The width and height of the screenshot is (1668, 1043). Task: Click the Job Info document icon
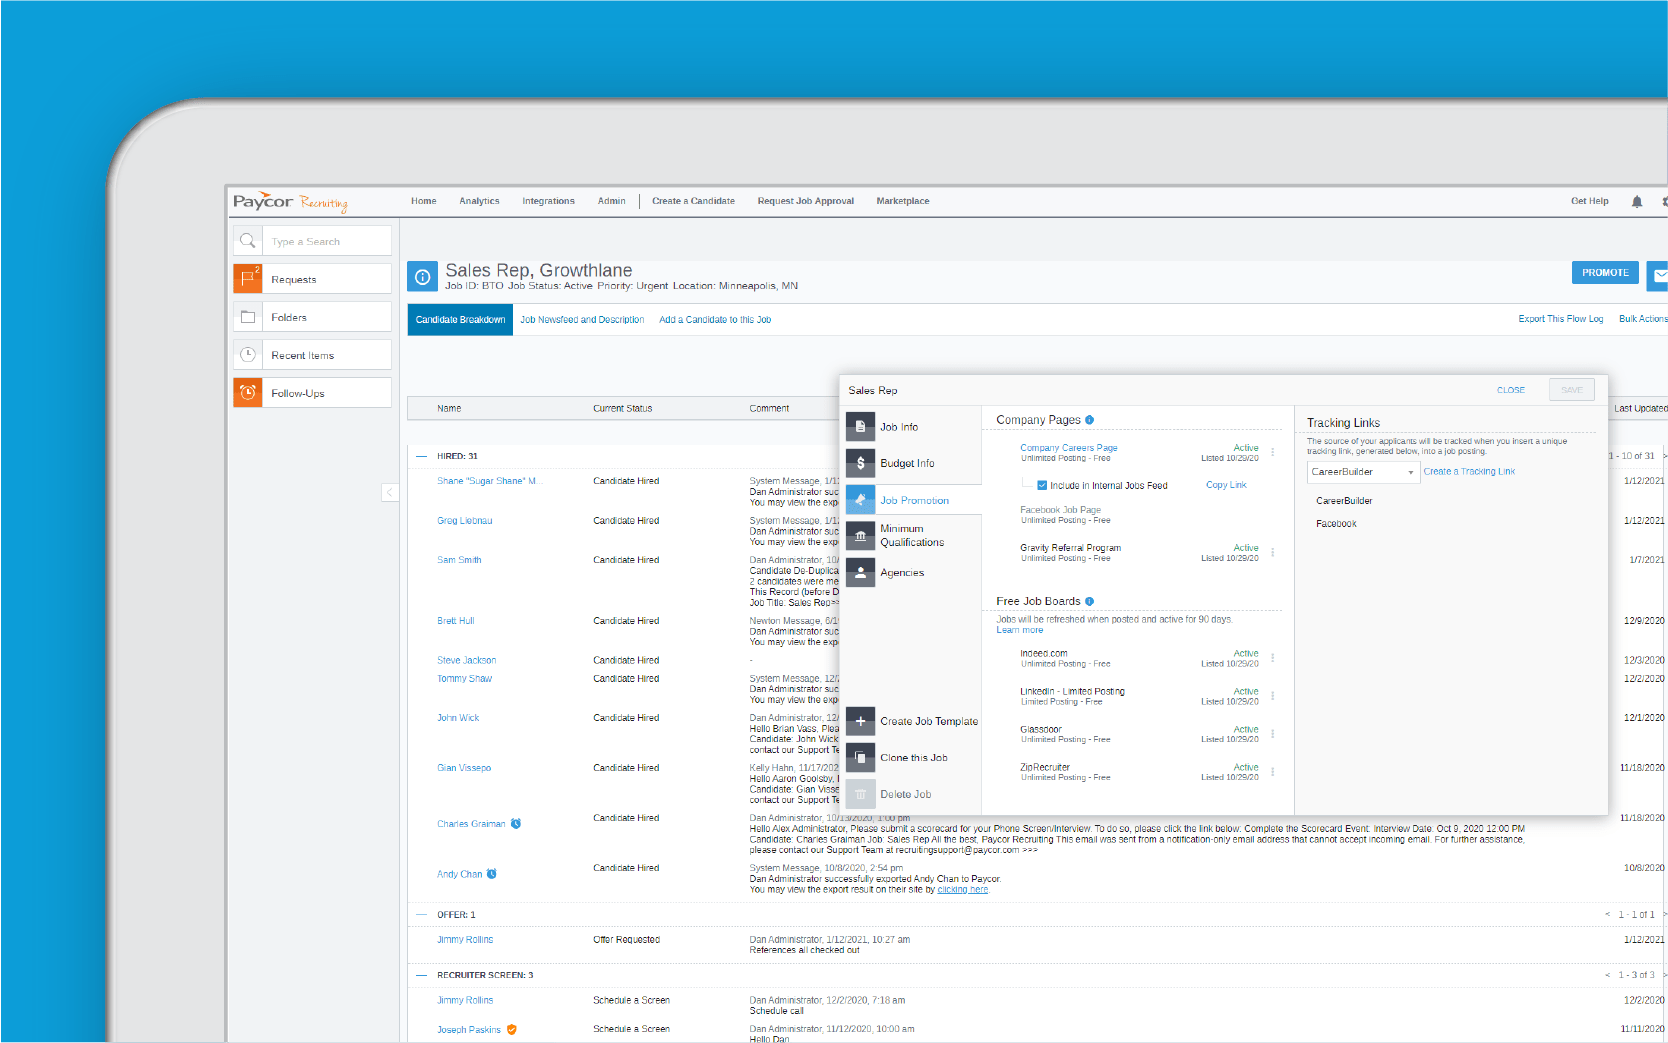click(x=860, y=427)
